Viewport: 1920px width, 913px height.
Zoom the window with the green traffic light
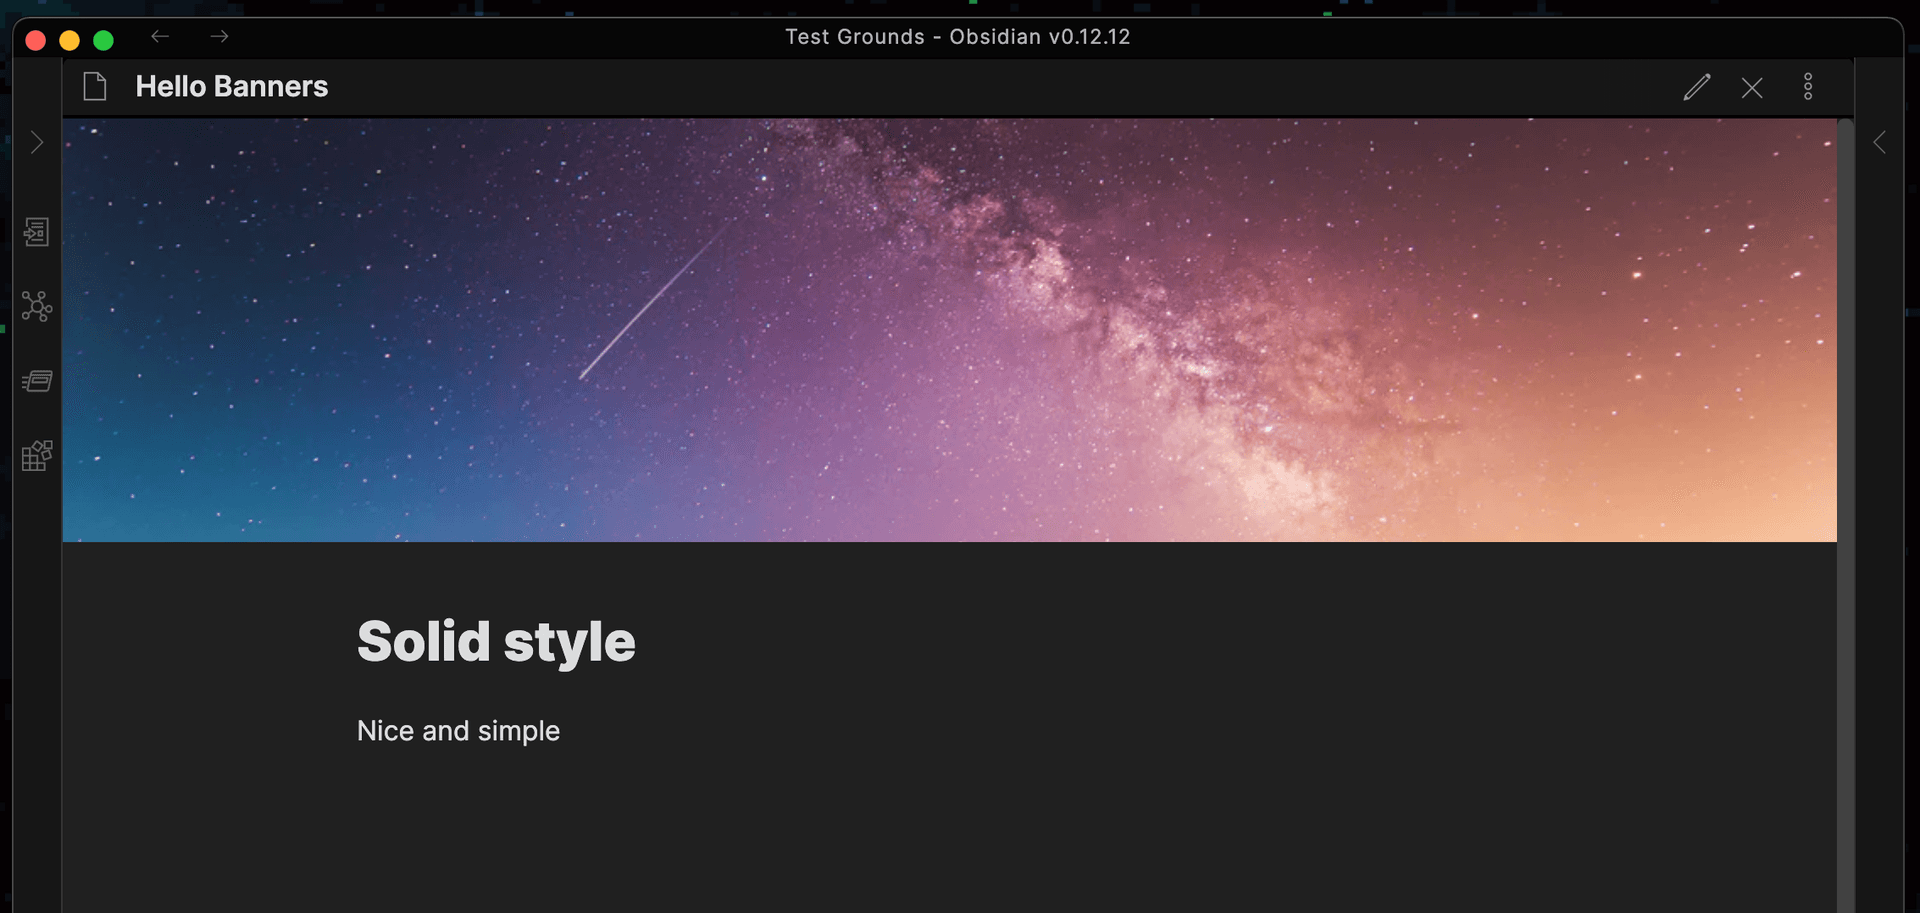103,40
